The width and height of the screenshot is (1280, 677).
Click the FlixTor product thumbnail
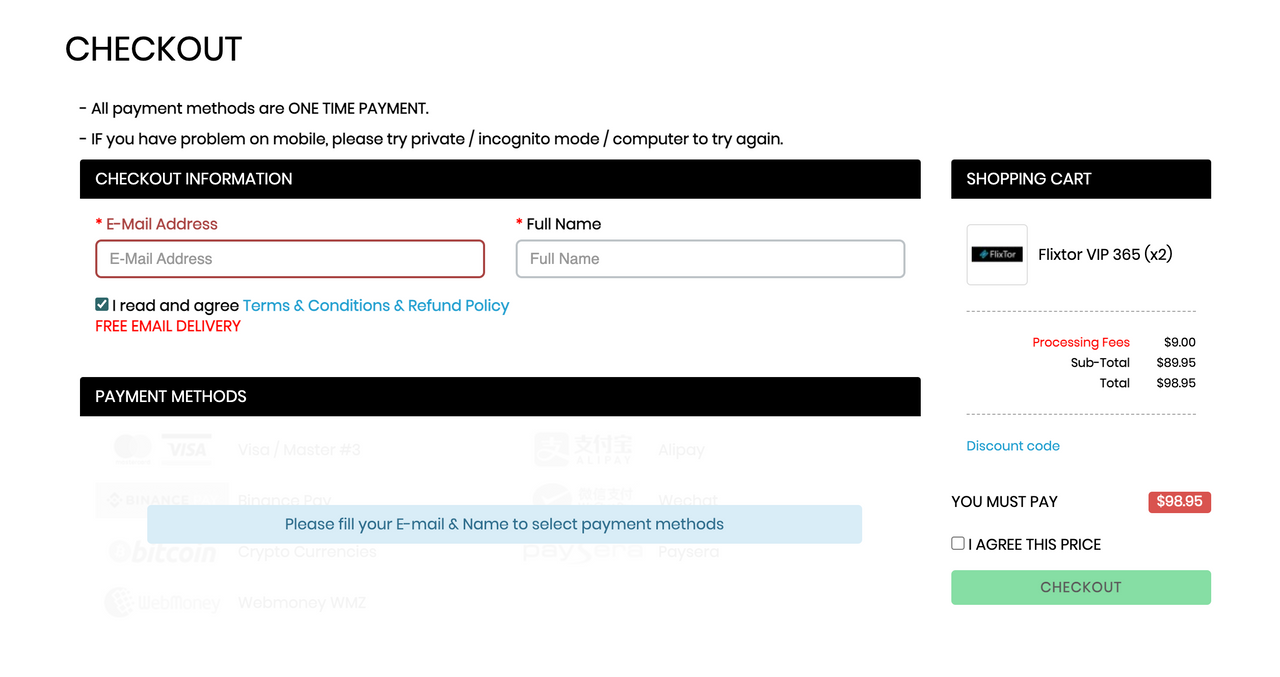click(x=997, y=254)
